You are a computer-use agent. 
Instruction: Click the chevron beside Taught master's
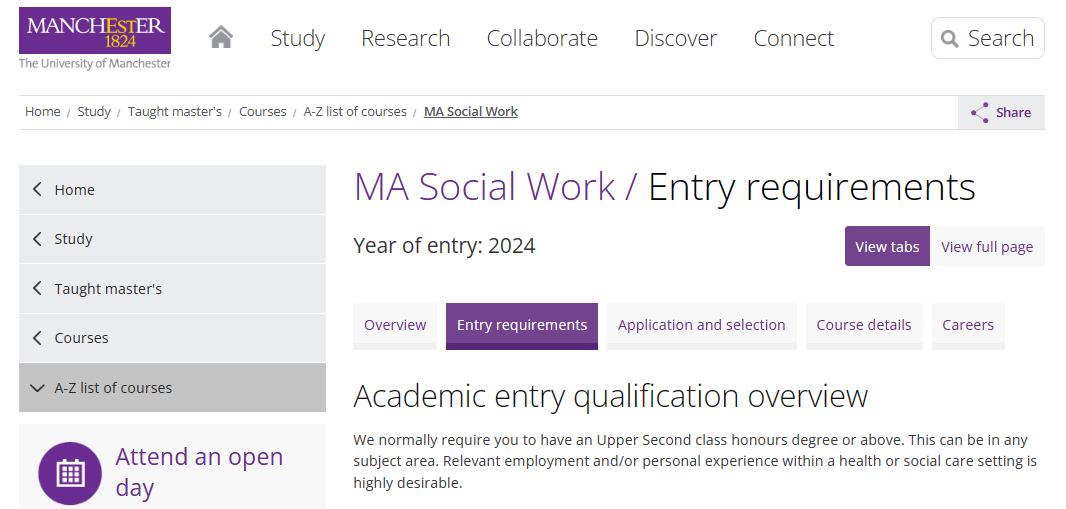click(x=38, y=289)
